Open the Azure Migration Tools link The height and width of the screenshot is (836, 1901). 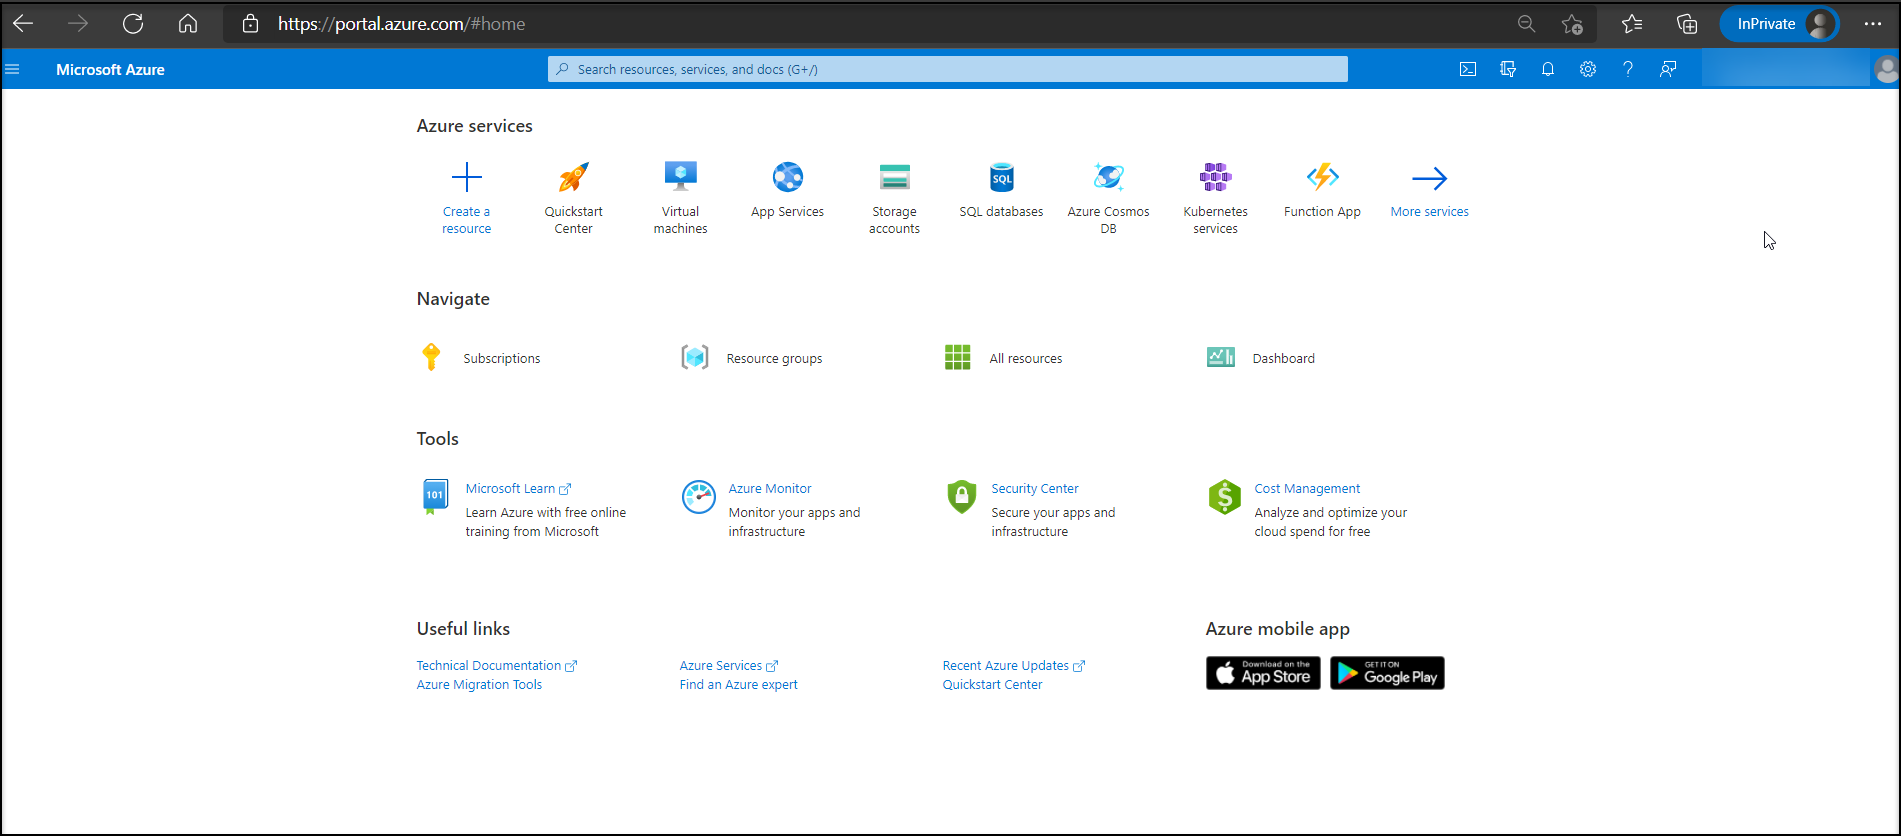pyautogui.click(x=479, y=685)
